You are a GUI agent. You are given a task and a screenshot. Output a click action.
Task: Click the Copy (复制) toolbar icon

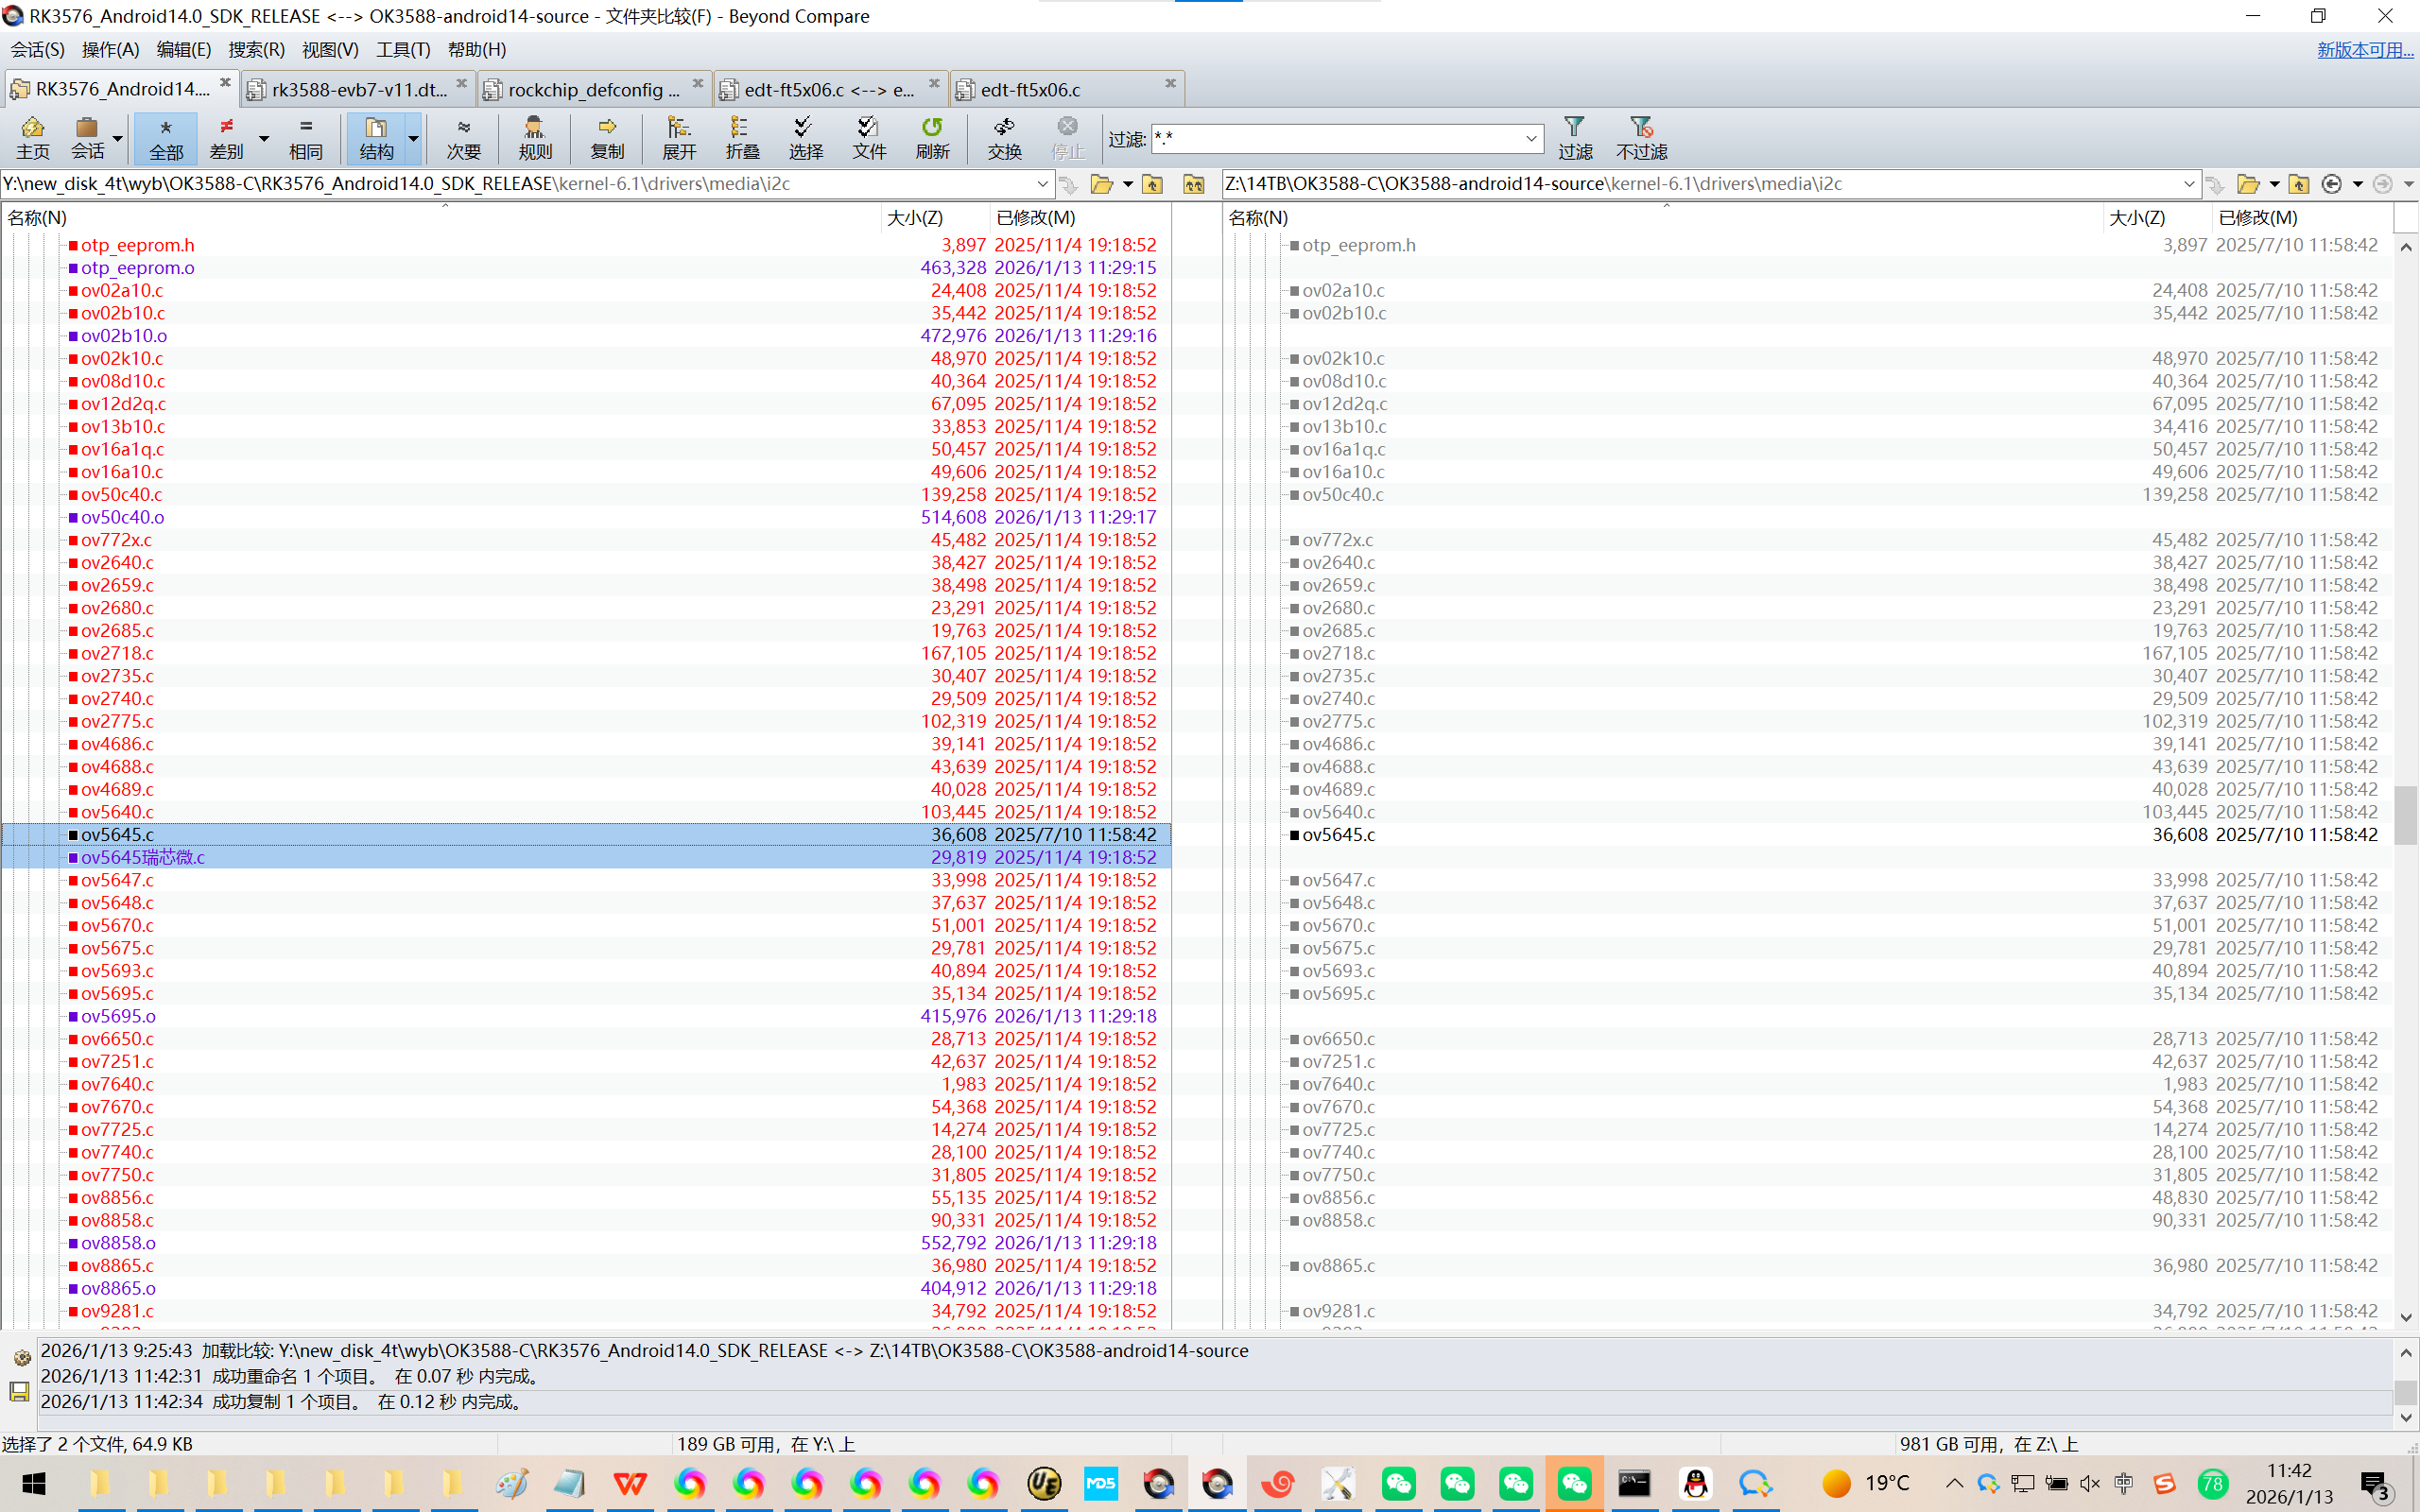[x=607, y=137]
